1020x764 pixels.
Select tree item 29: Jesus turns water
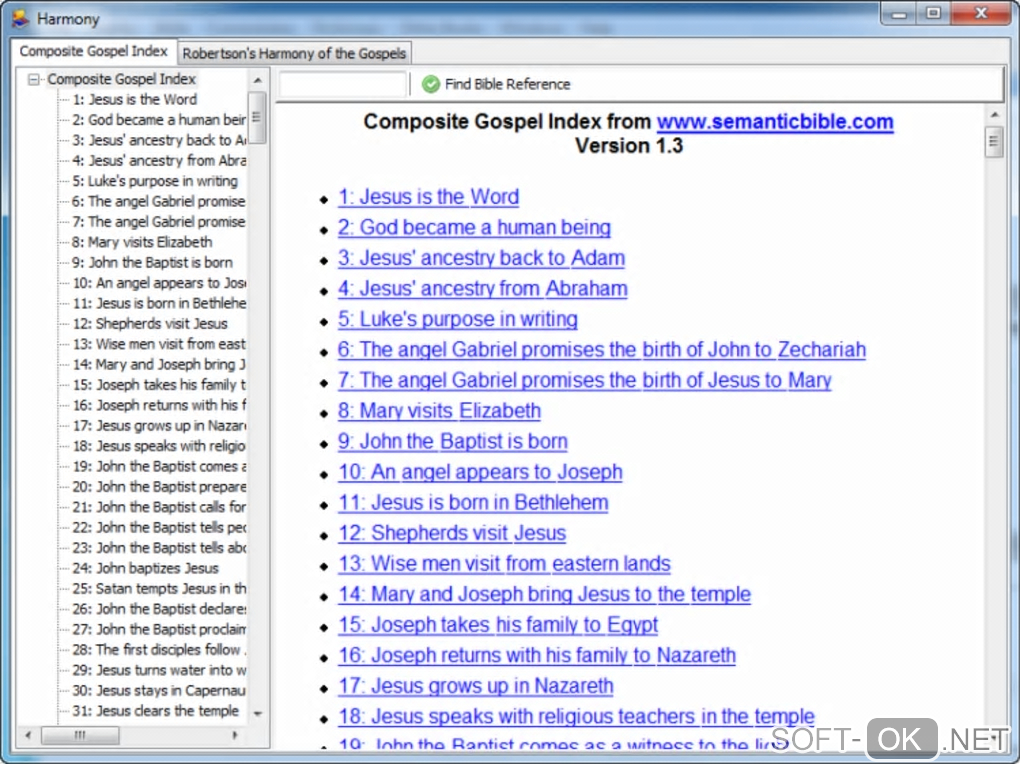click(x=159, y=670)
